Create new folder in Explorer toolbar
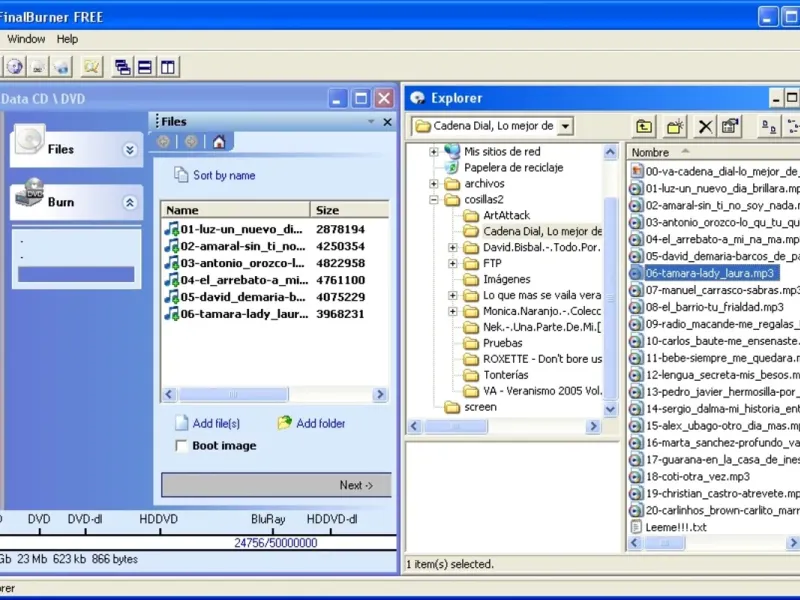The height and width of the screenshot is (600, 800). pyautogui.click(x=674, y=126)
